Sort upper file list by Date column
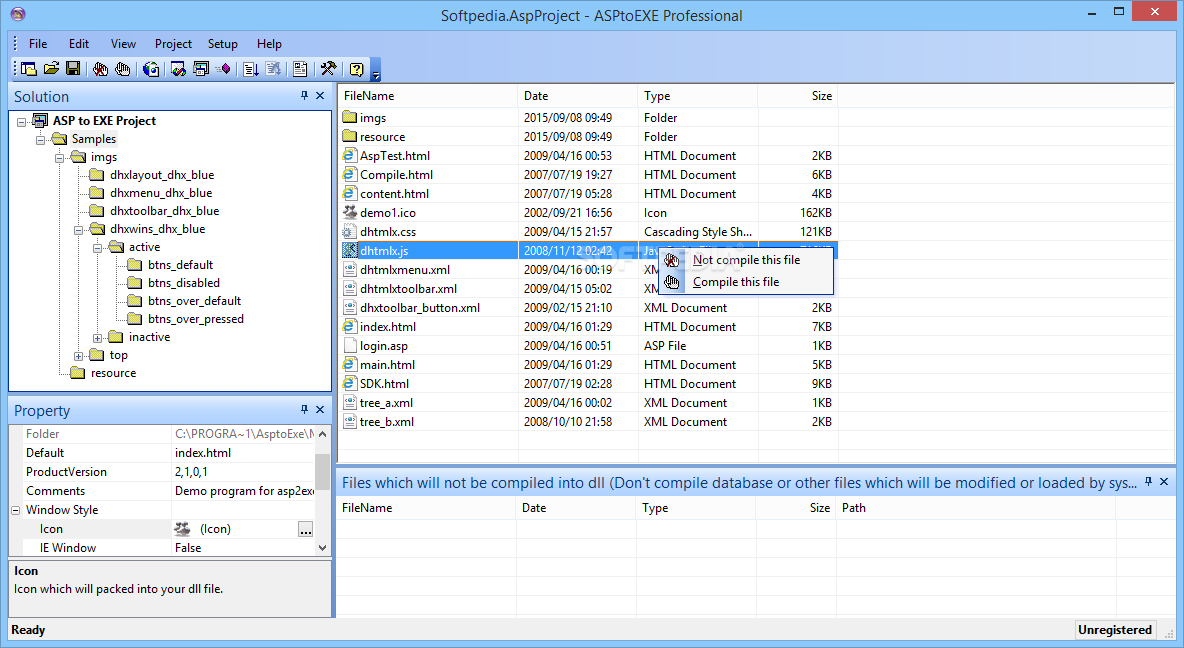 (x=578, y=96)
